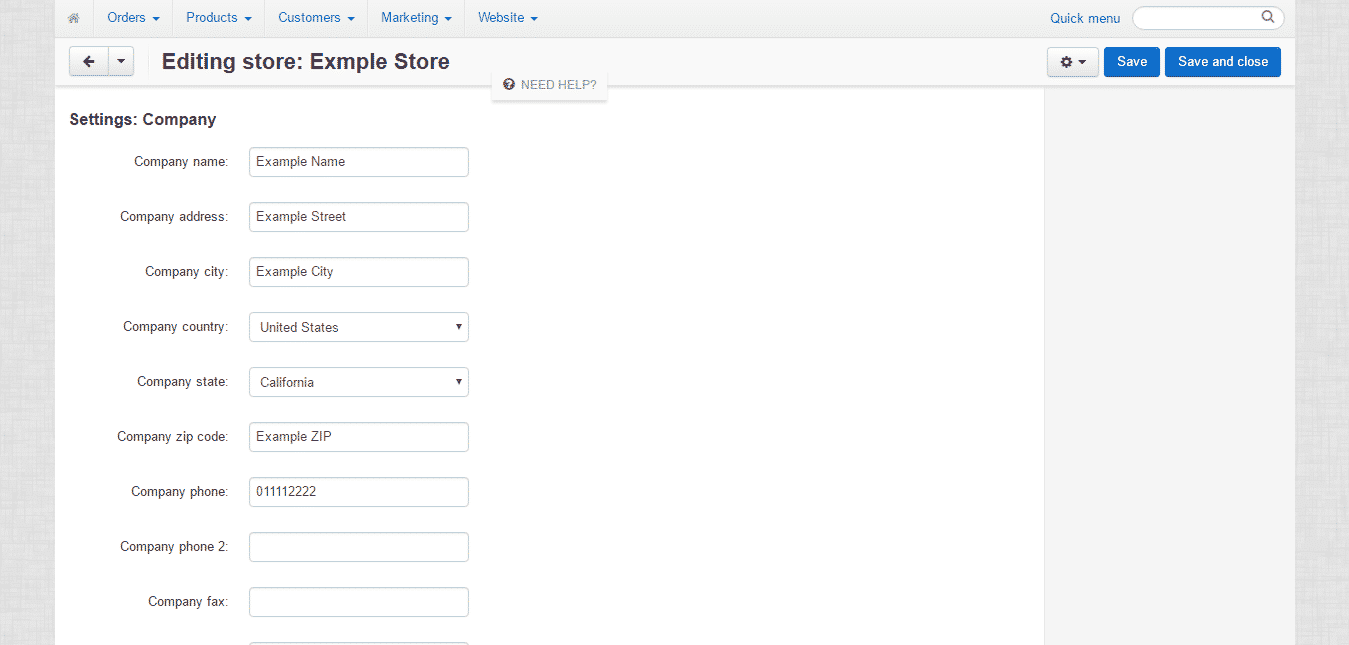The image size is (1349, 645).
Task: Click the Need Help question icon
Action: pos(509,85)
